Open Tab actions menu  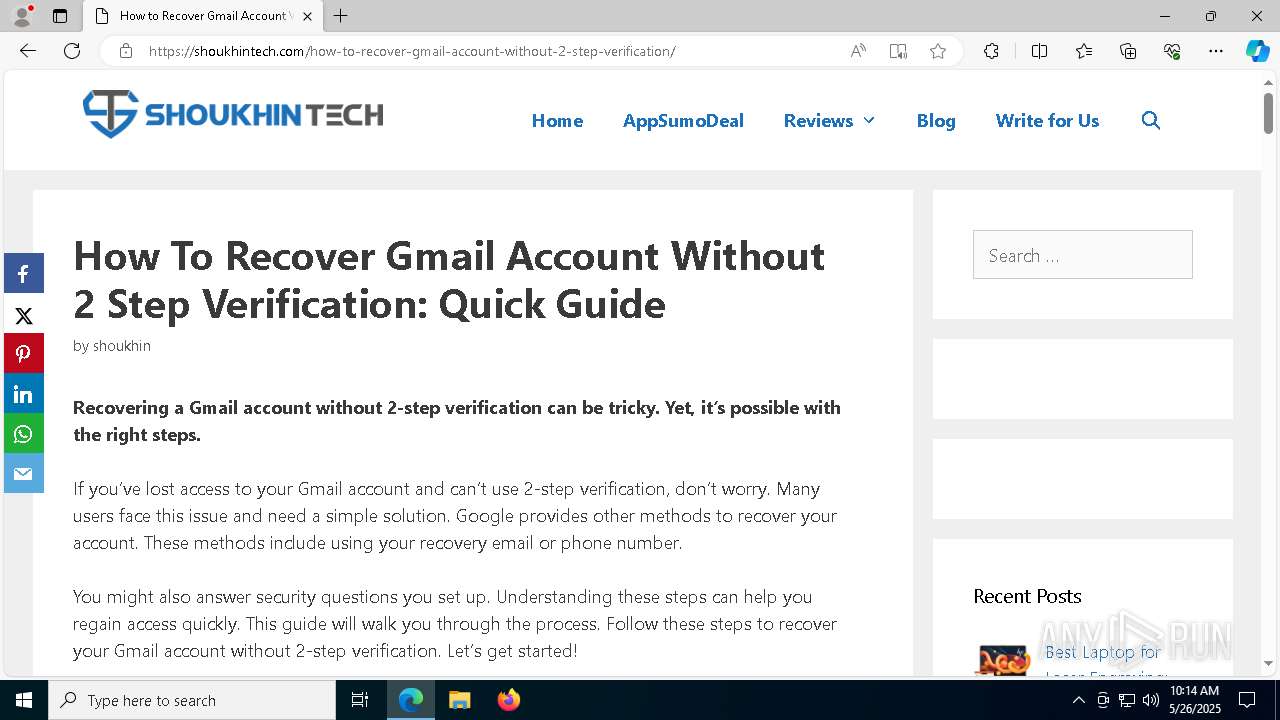(x=60, y=16)
